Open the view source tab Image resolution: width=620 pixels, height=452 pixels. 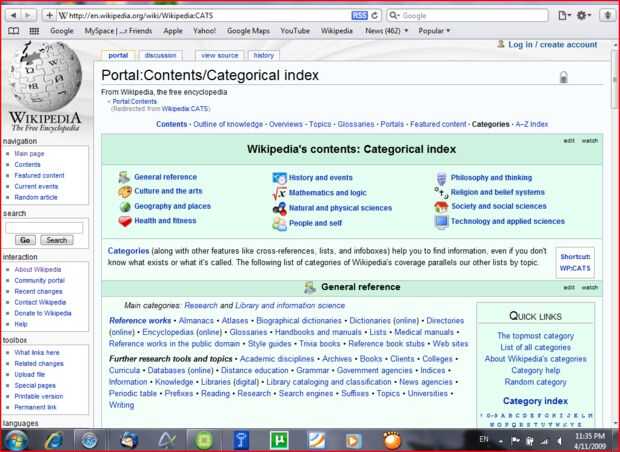[219, 55]
